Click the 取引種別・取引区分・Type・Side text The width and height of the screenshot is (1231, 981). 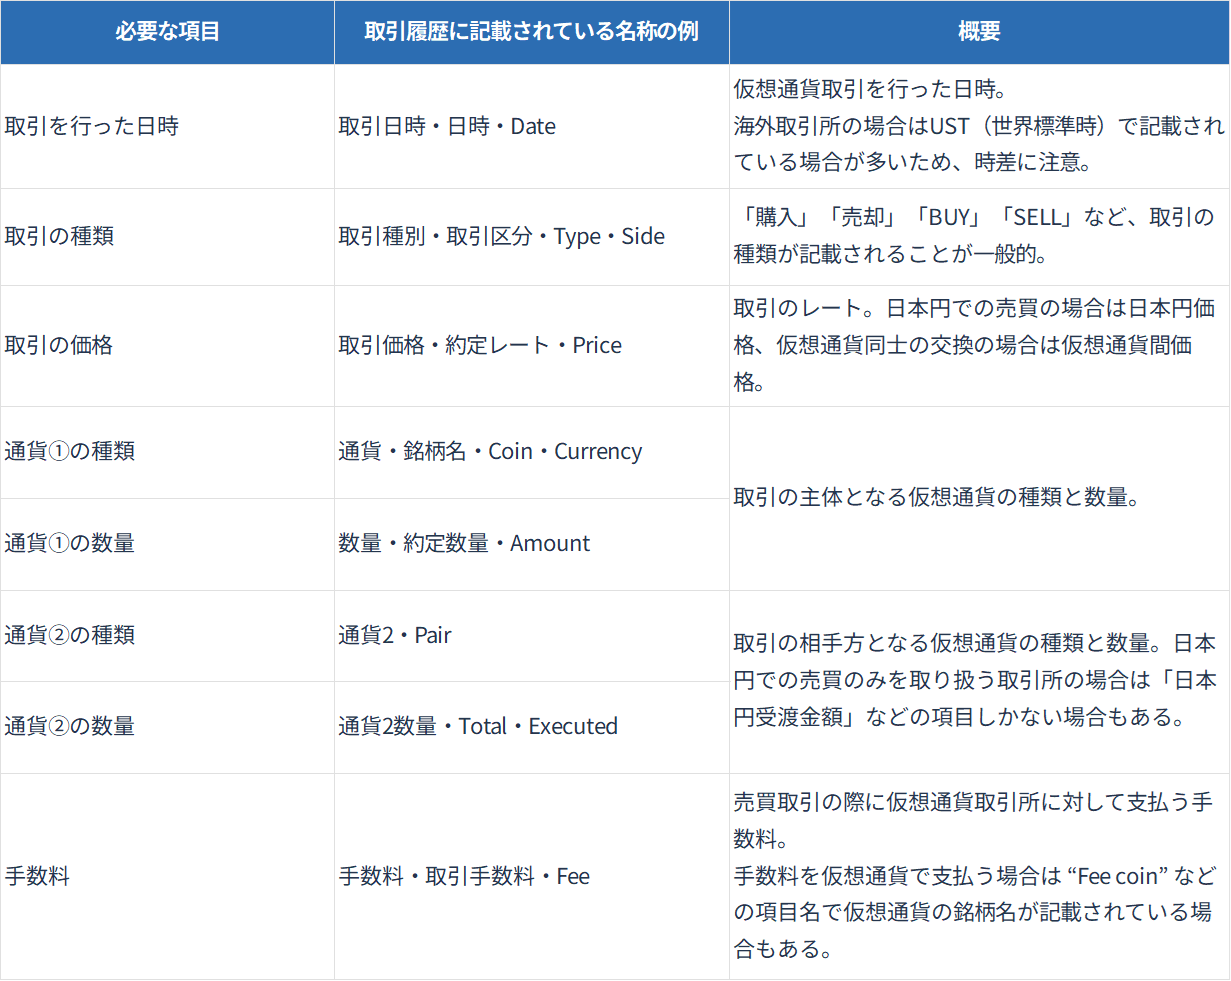click(x=501, y=236)
